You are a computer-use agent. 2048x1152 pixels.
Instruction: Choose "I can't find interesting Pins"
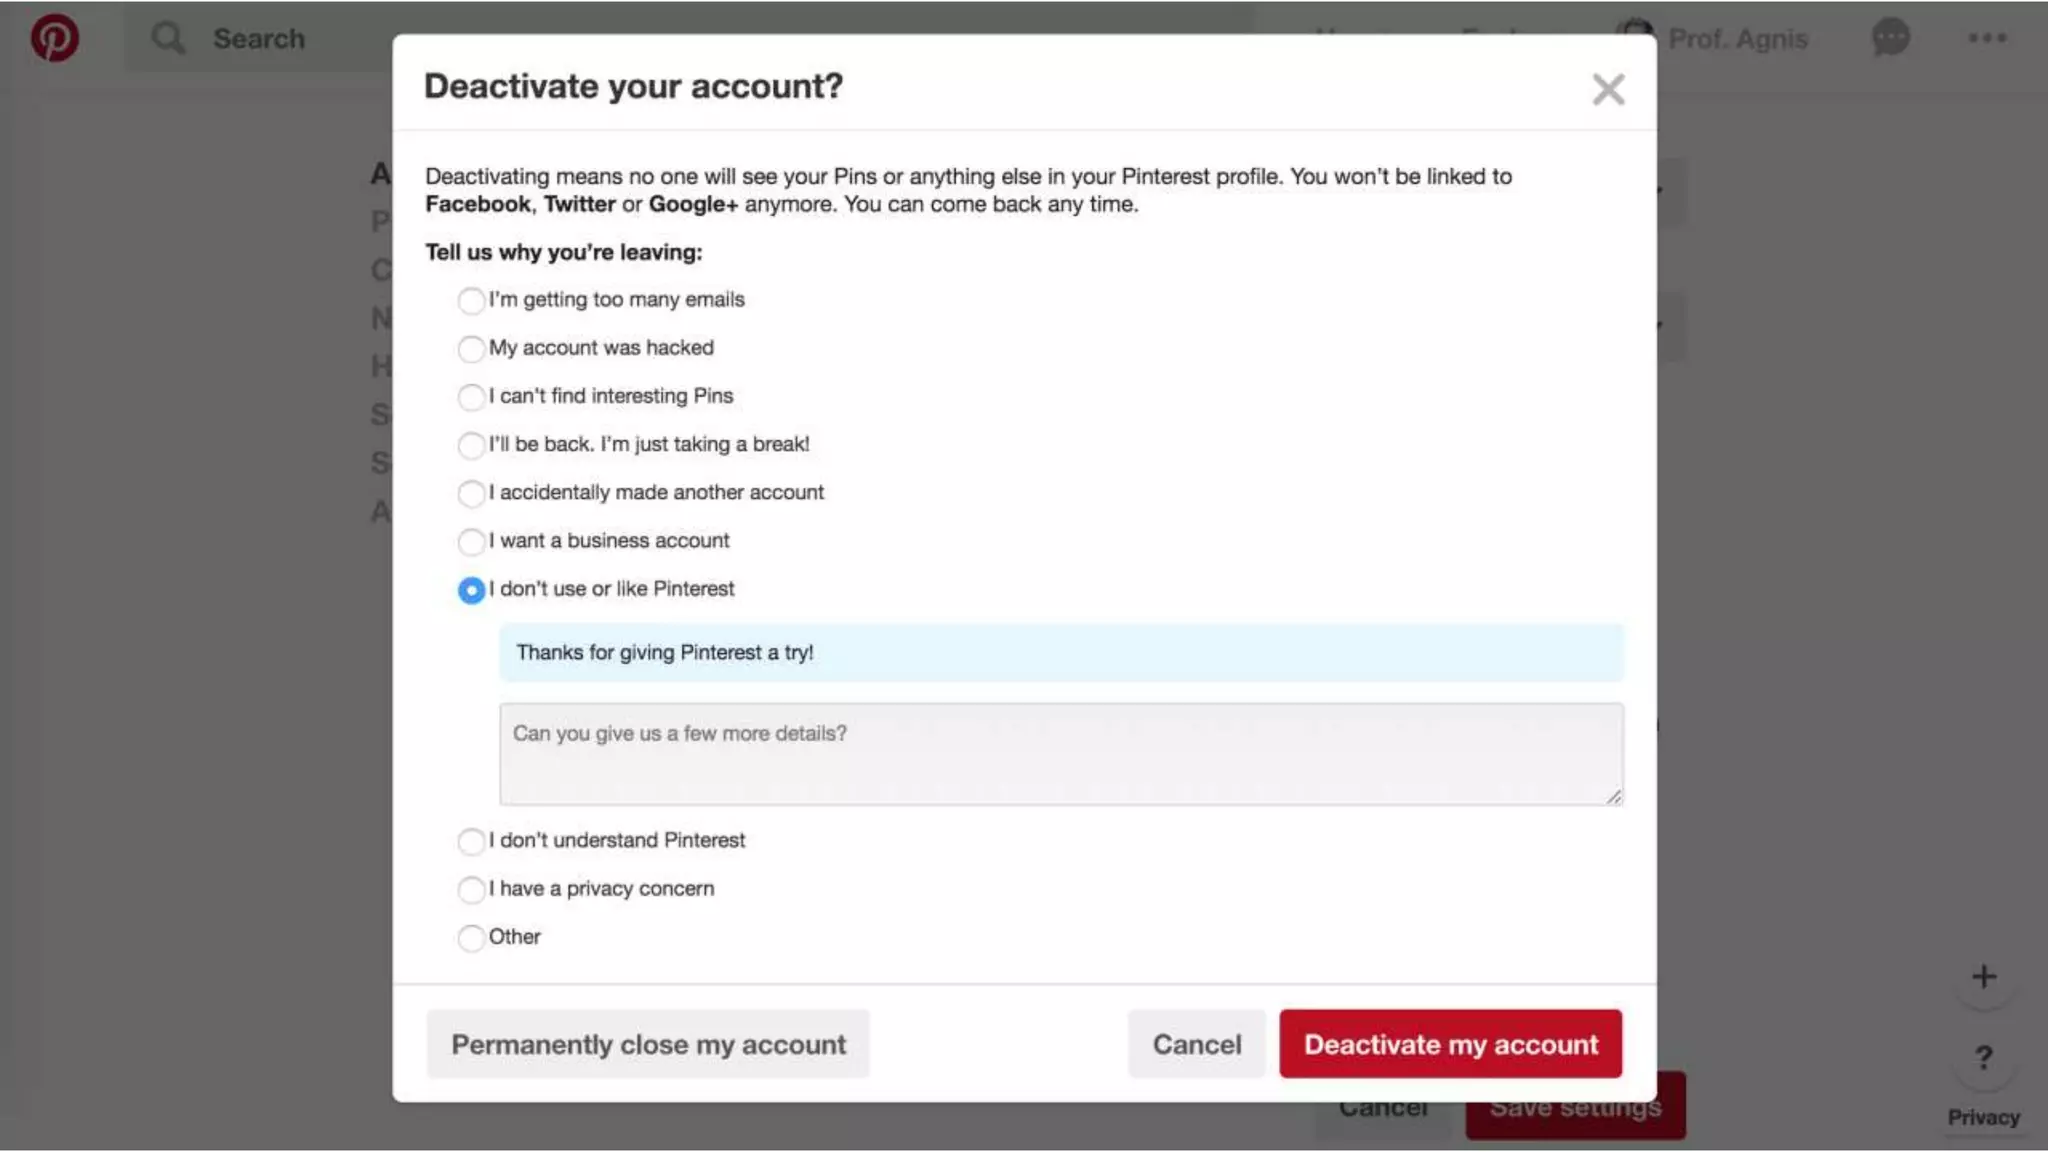pos(471,396)
